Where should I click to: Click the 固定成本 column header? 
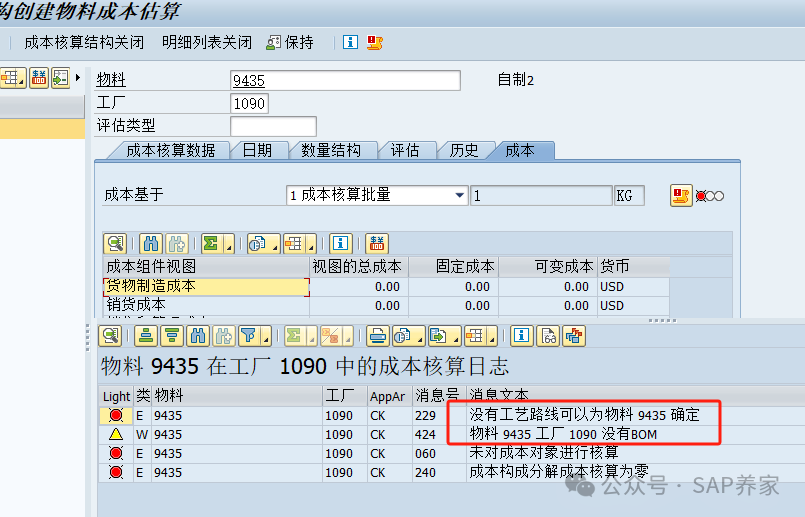[453, 266]
